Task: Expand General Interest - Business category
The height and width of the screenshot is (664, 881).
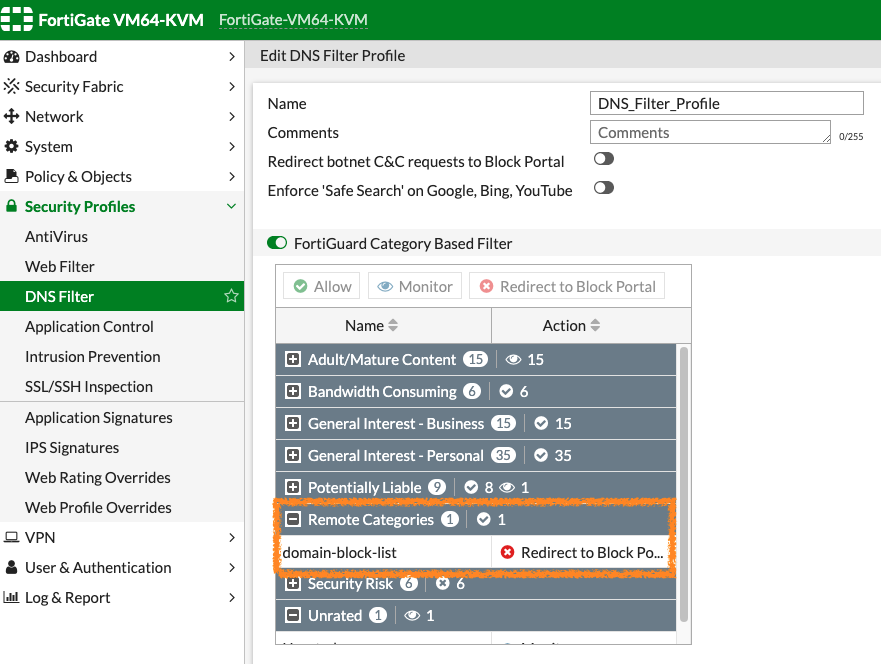Action: click(293, 424)
